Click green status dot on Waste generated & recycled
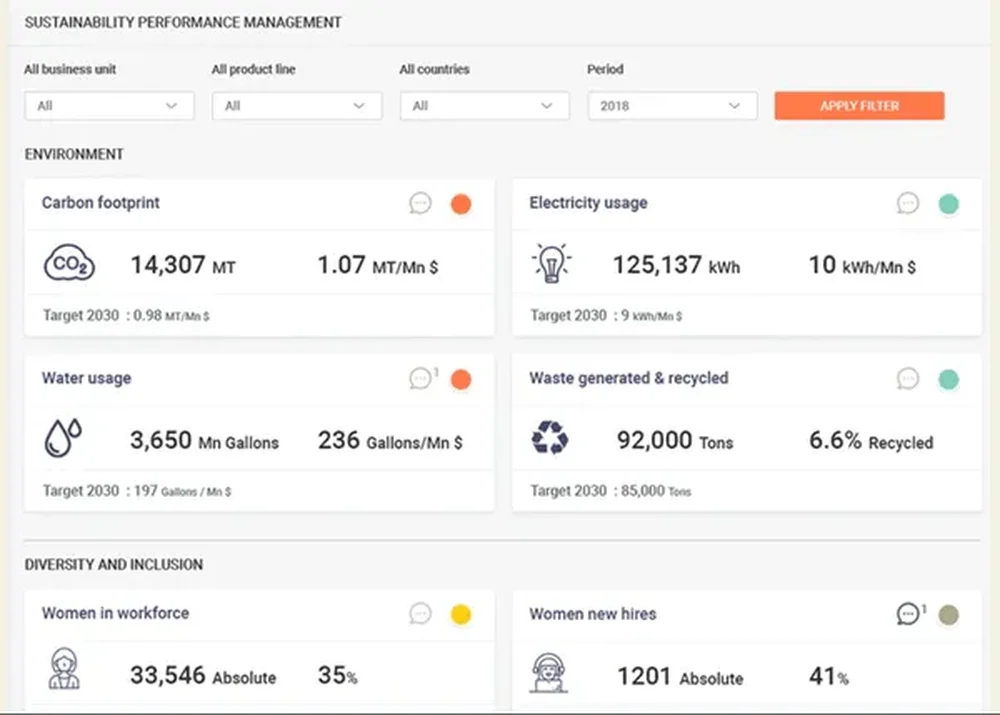This screenshot has height=715, width=1000. (948, 380)
